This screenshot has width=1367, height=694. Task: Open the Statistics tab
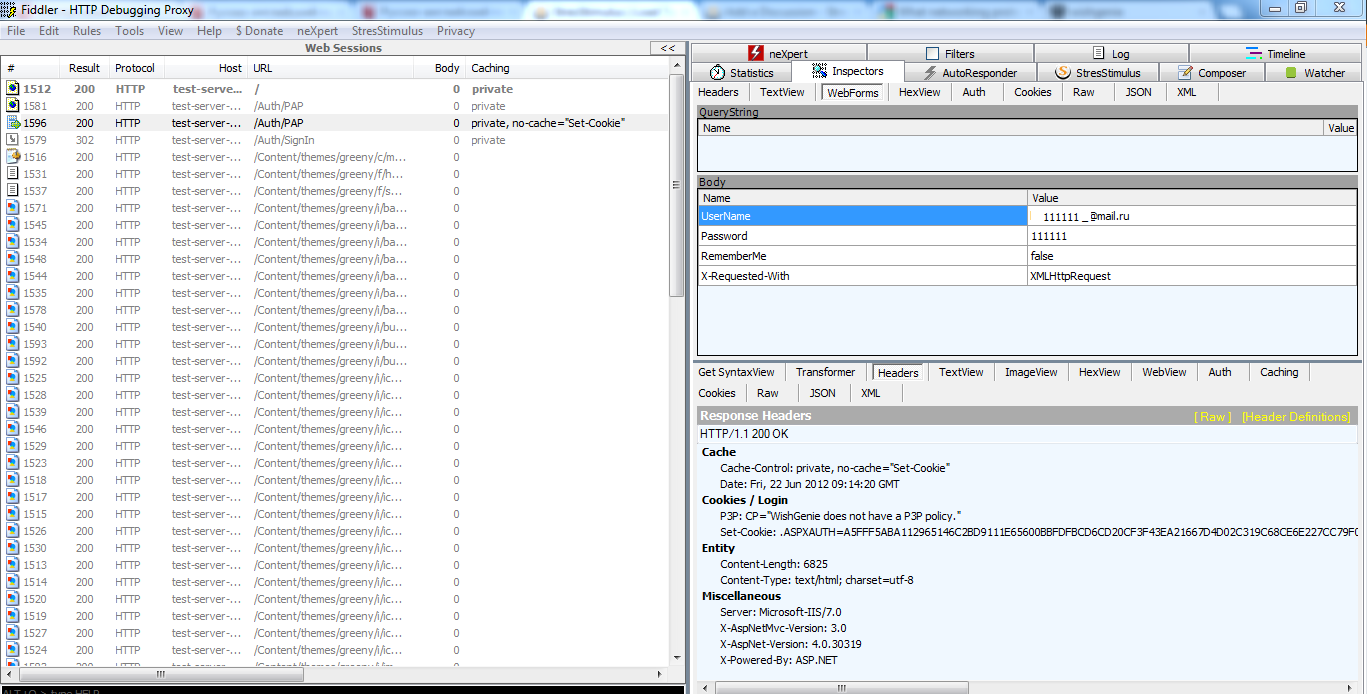[741, 73]
